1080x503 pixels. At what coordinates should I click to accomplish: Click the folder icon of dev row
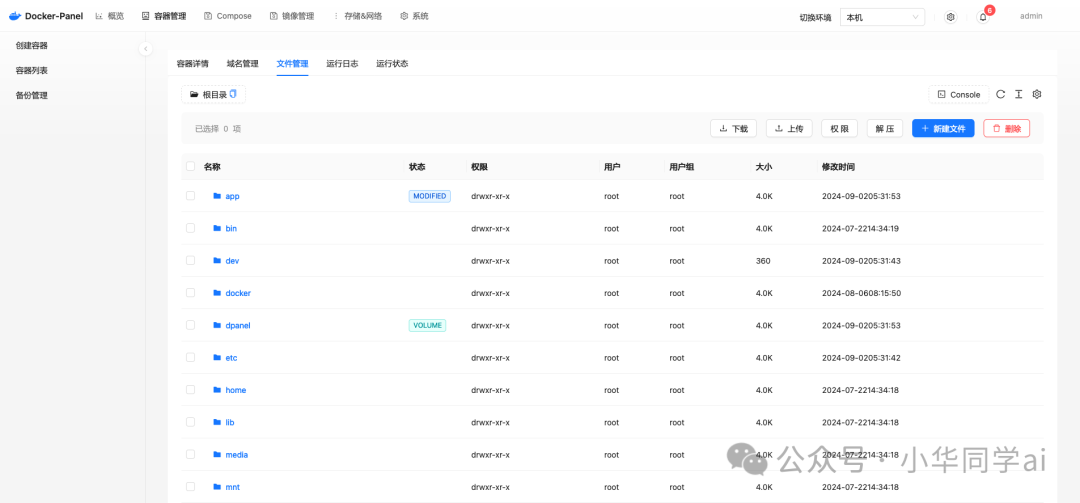click(217, 260)
